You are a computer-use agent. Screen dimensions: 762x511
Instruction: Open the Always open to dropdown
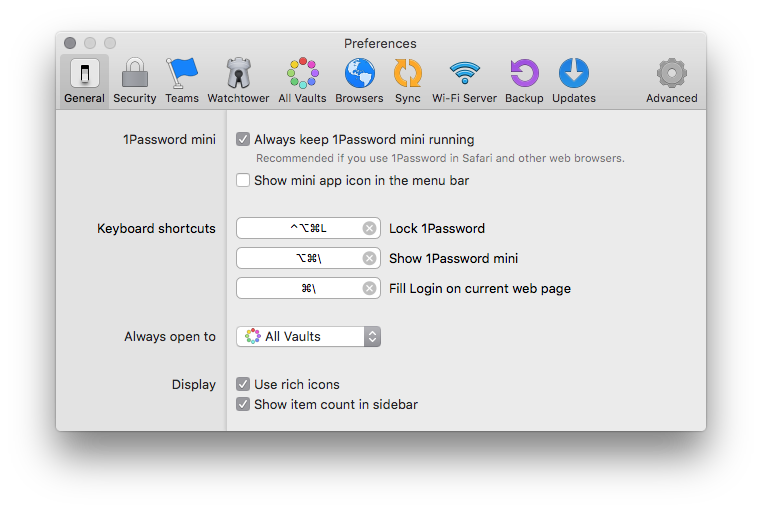point(308,336)
